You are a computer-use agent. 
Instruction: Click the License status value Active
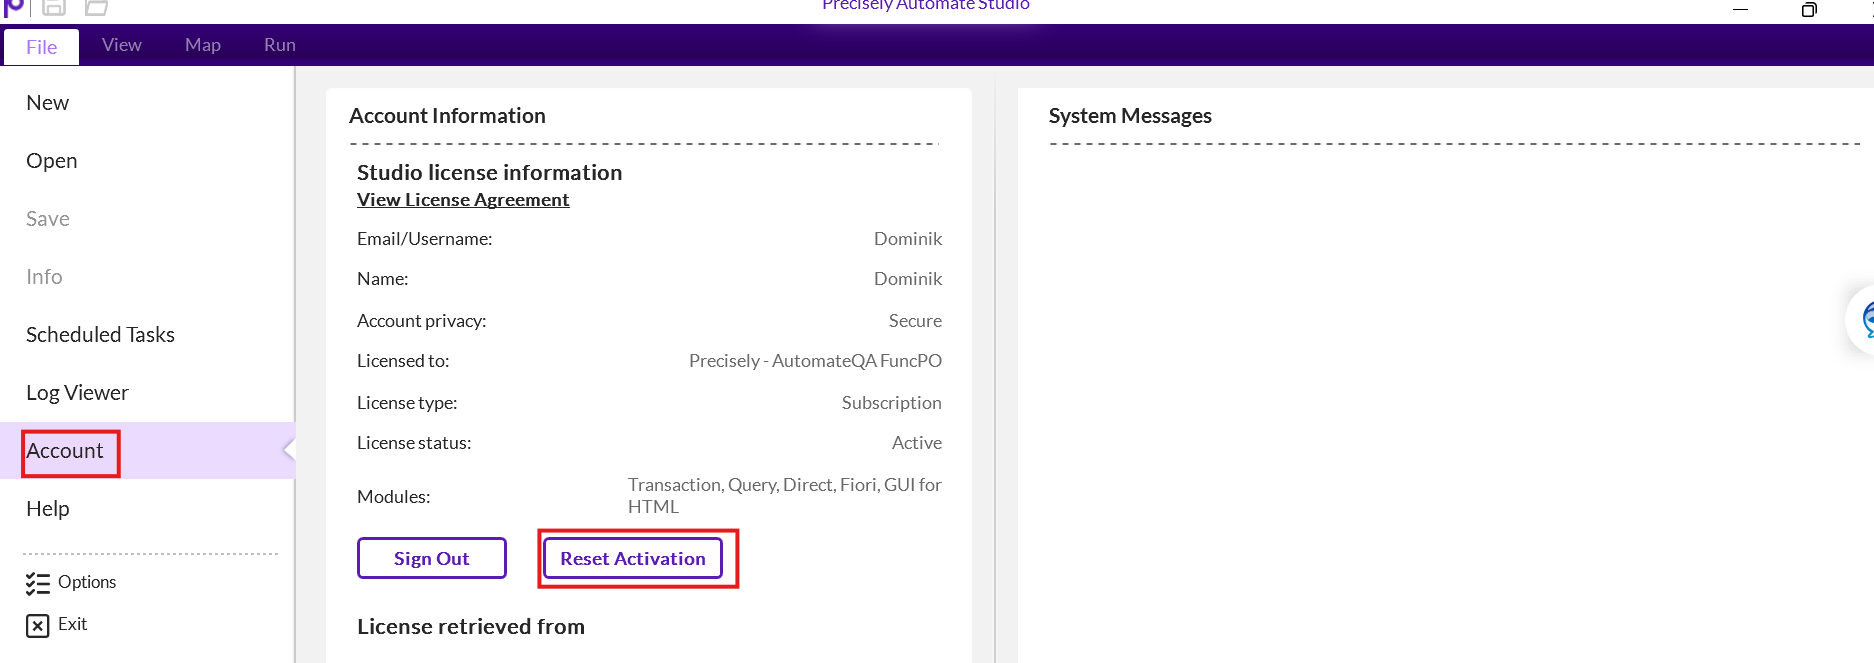pyautogui.click(x=917, y=443)
